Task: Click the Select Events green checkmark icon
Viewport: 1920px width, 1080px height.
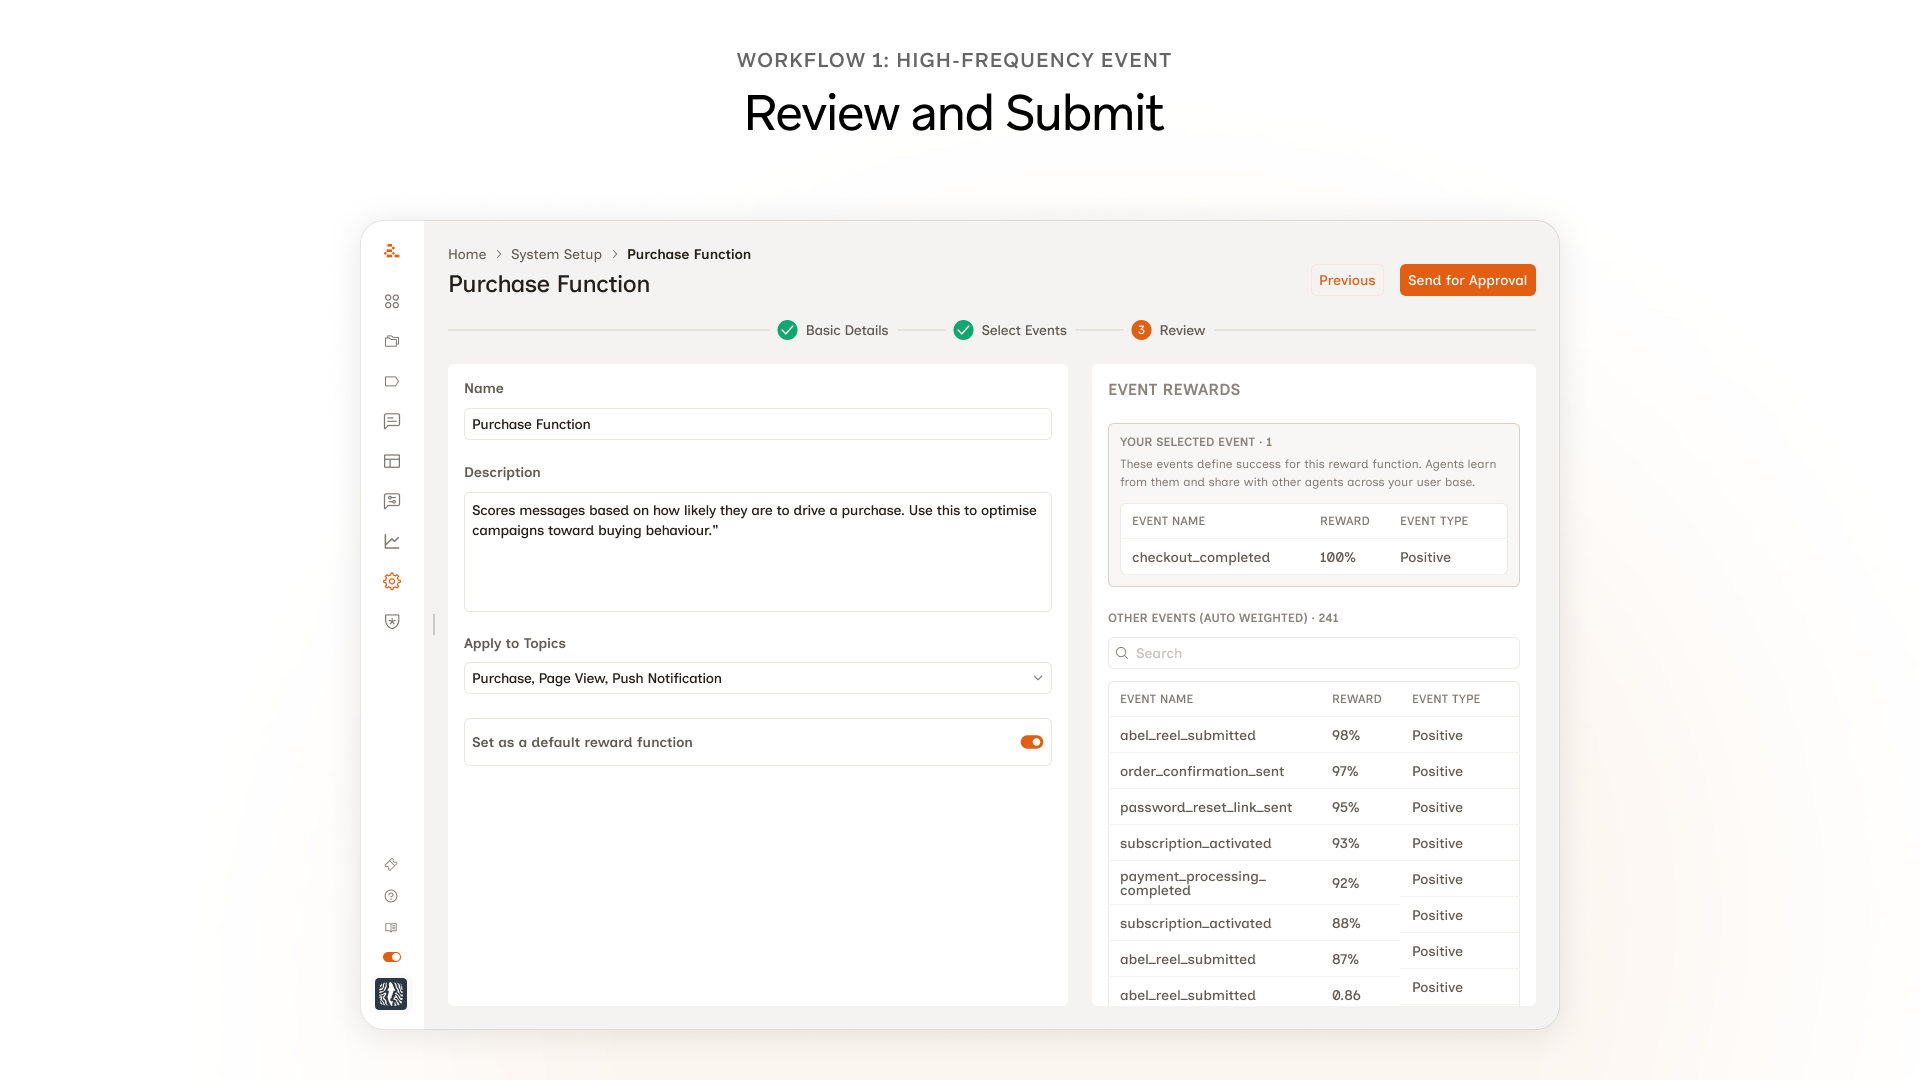Action: (964, 330)
